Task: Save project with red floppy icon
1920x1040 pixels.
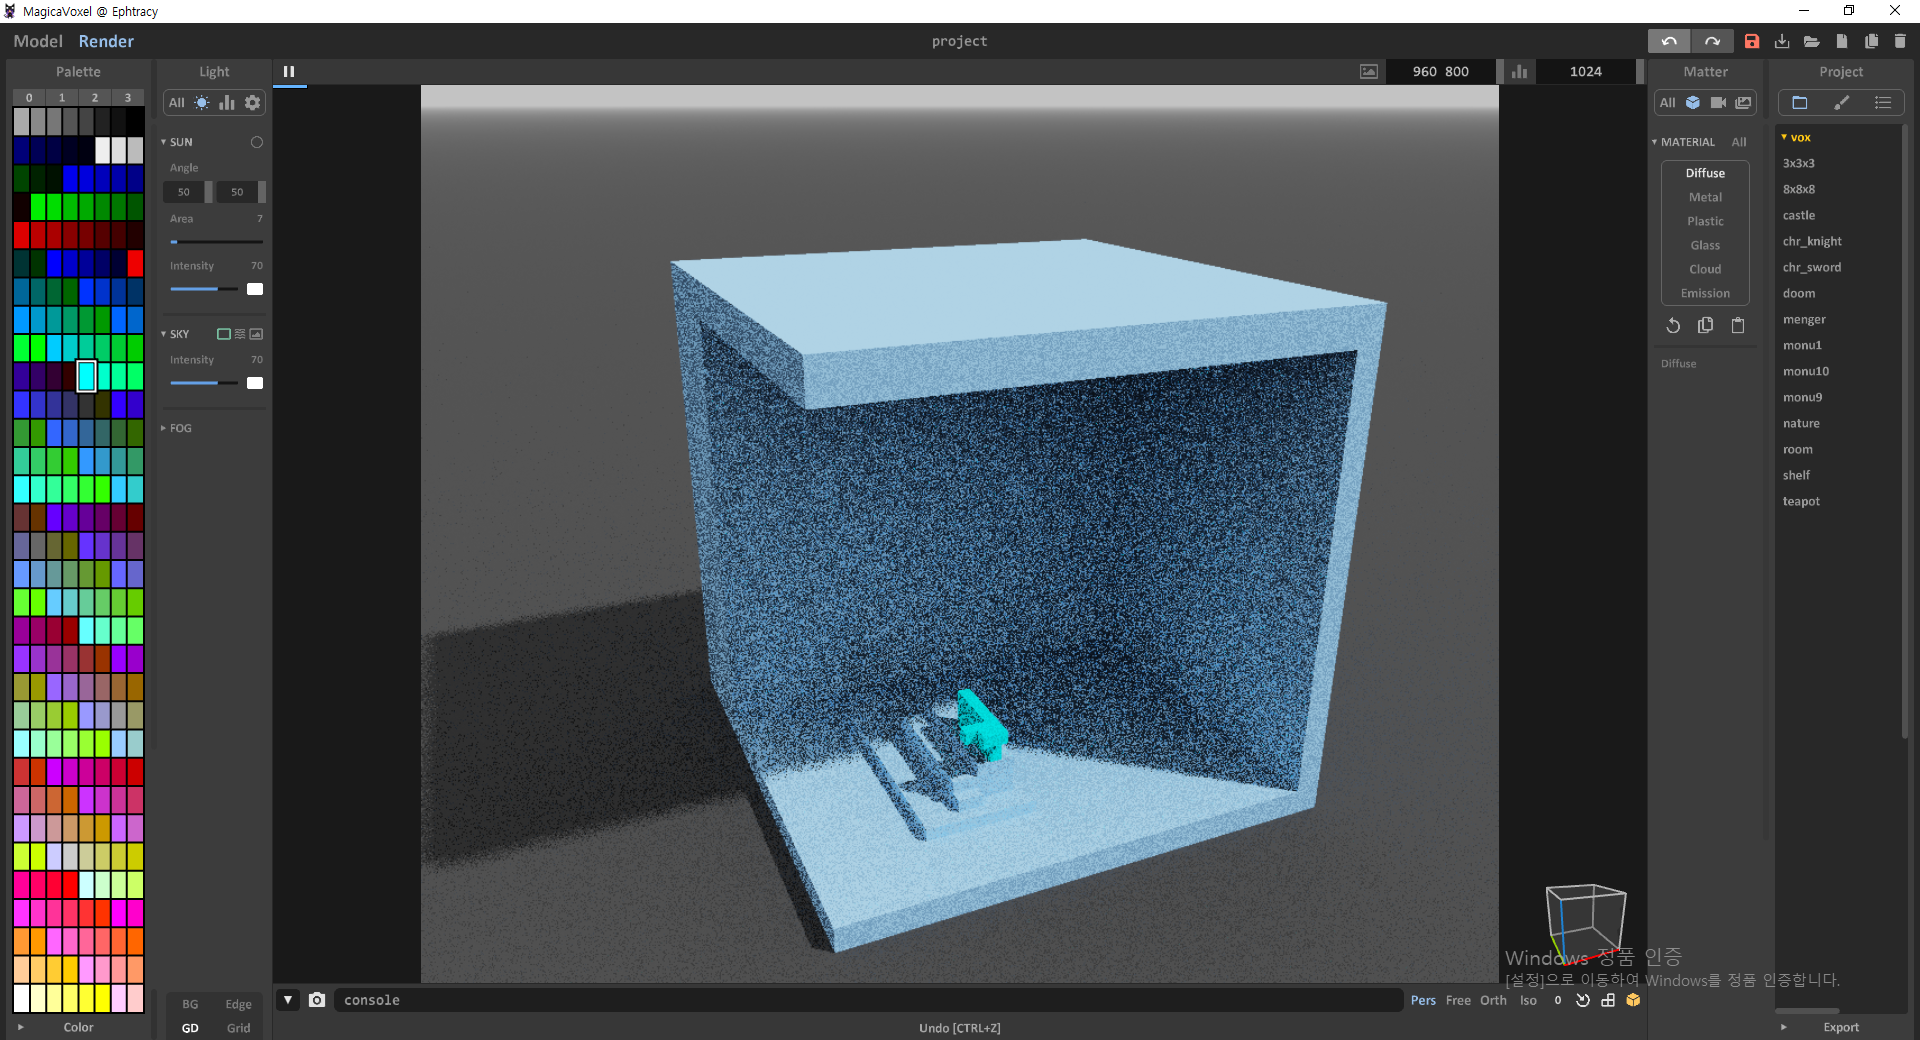Action: (x=1752, y=41)
